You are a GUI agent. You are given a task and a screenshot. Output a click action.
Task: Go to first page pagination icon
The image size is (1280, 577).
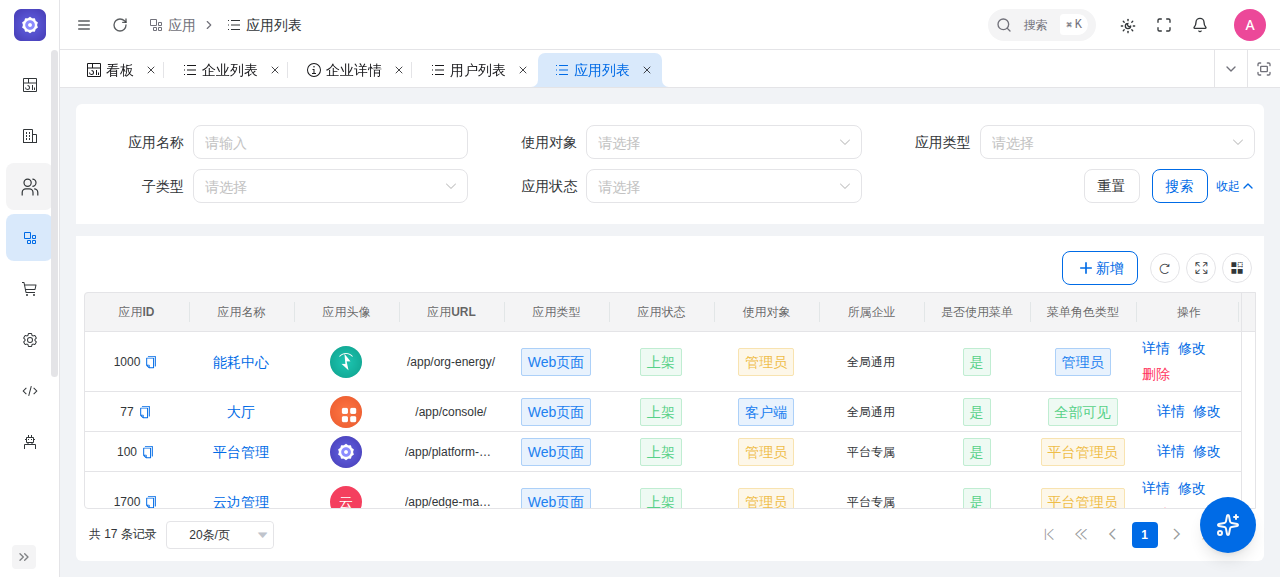tap(1049, 535)
